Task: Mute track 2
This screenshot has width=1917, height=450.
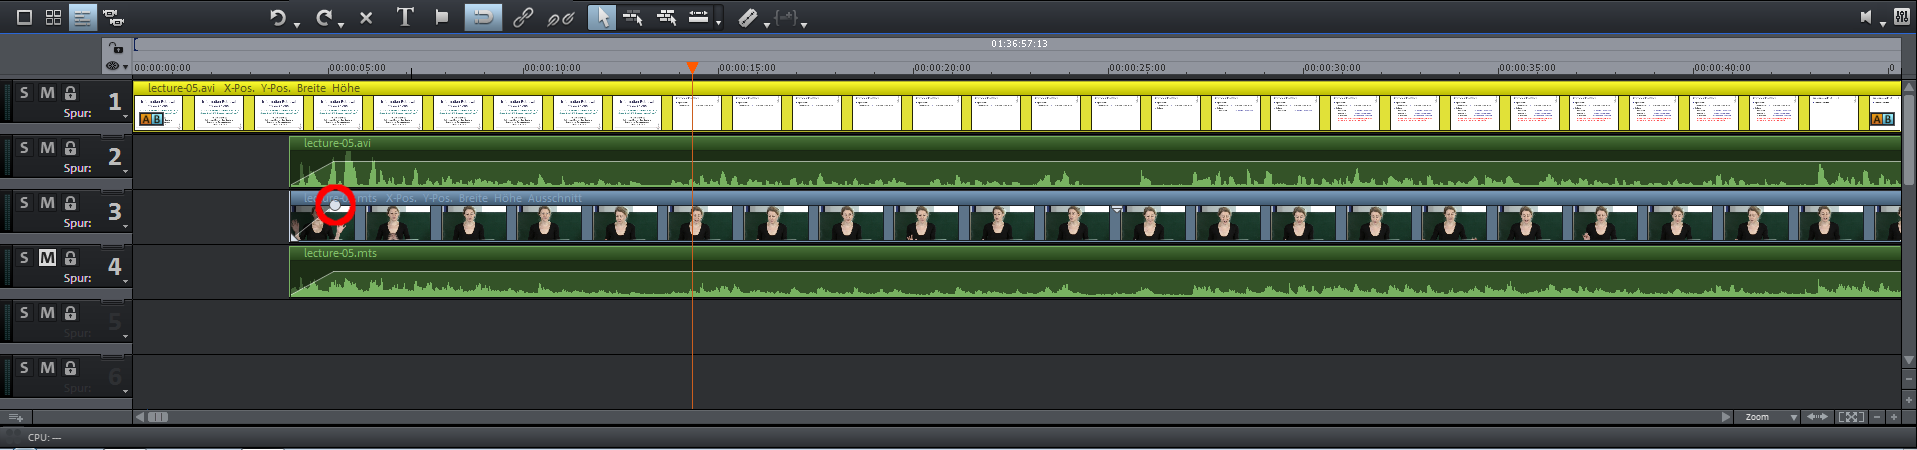Action: coord(47,147)
